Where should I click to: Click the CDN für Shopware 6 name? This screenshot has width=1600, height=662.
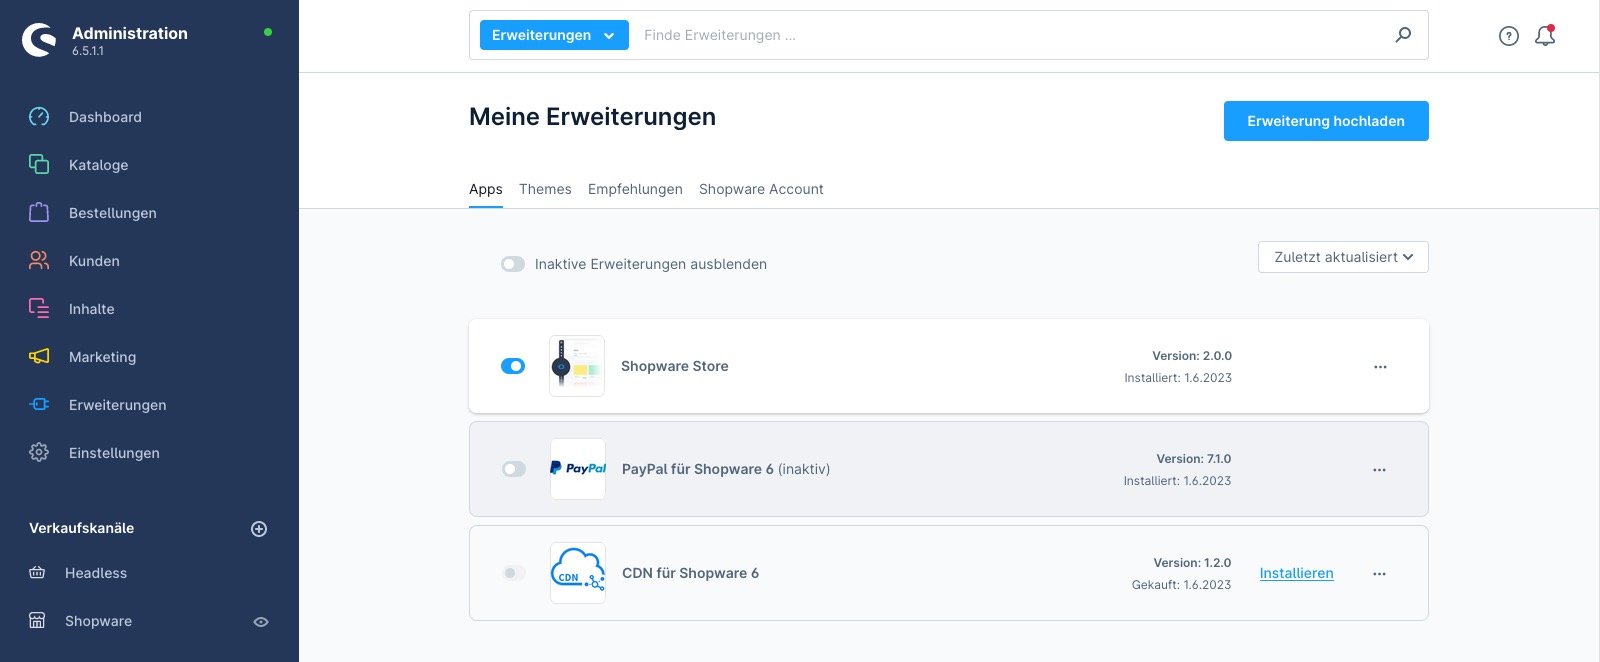690,573
